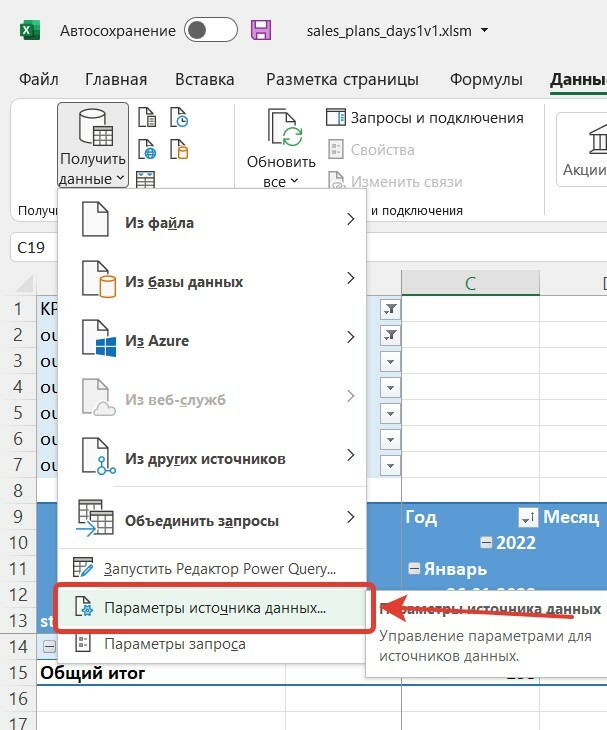The width and height of the screenshot is (607, 730).
Task: Click the Excel application logo
Action: click(x=30, y=31)
